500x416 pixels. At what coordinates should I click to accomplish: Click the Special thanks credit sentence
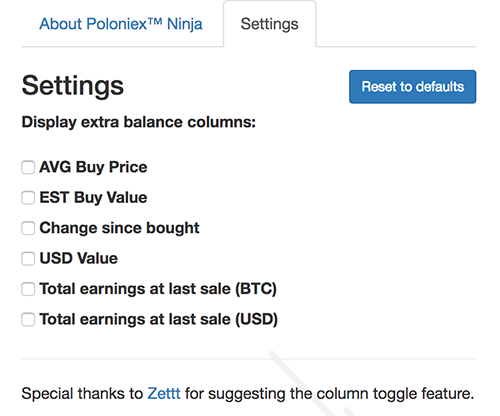pos(248,394)
